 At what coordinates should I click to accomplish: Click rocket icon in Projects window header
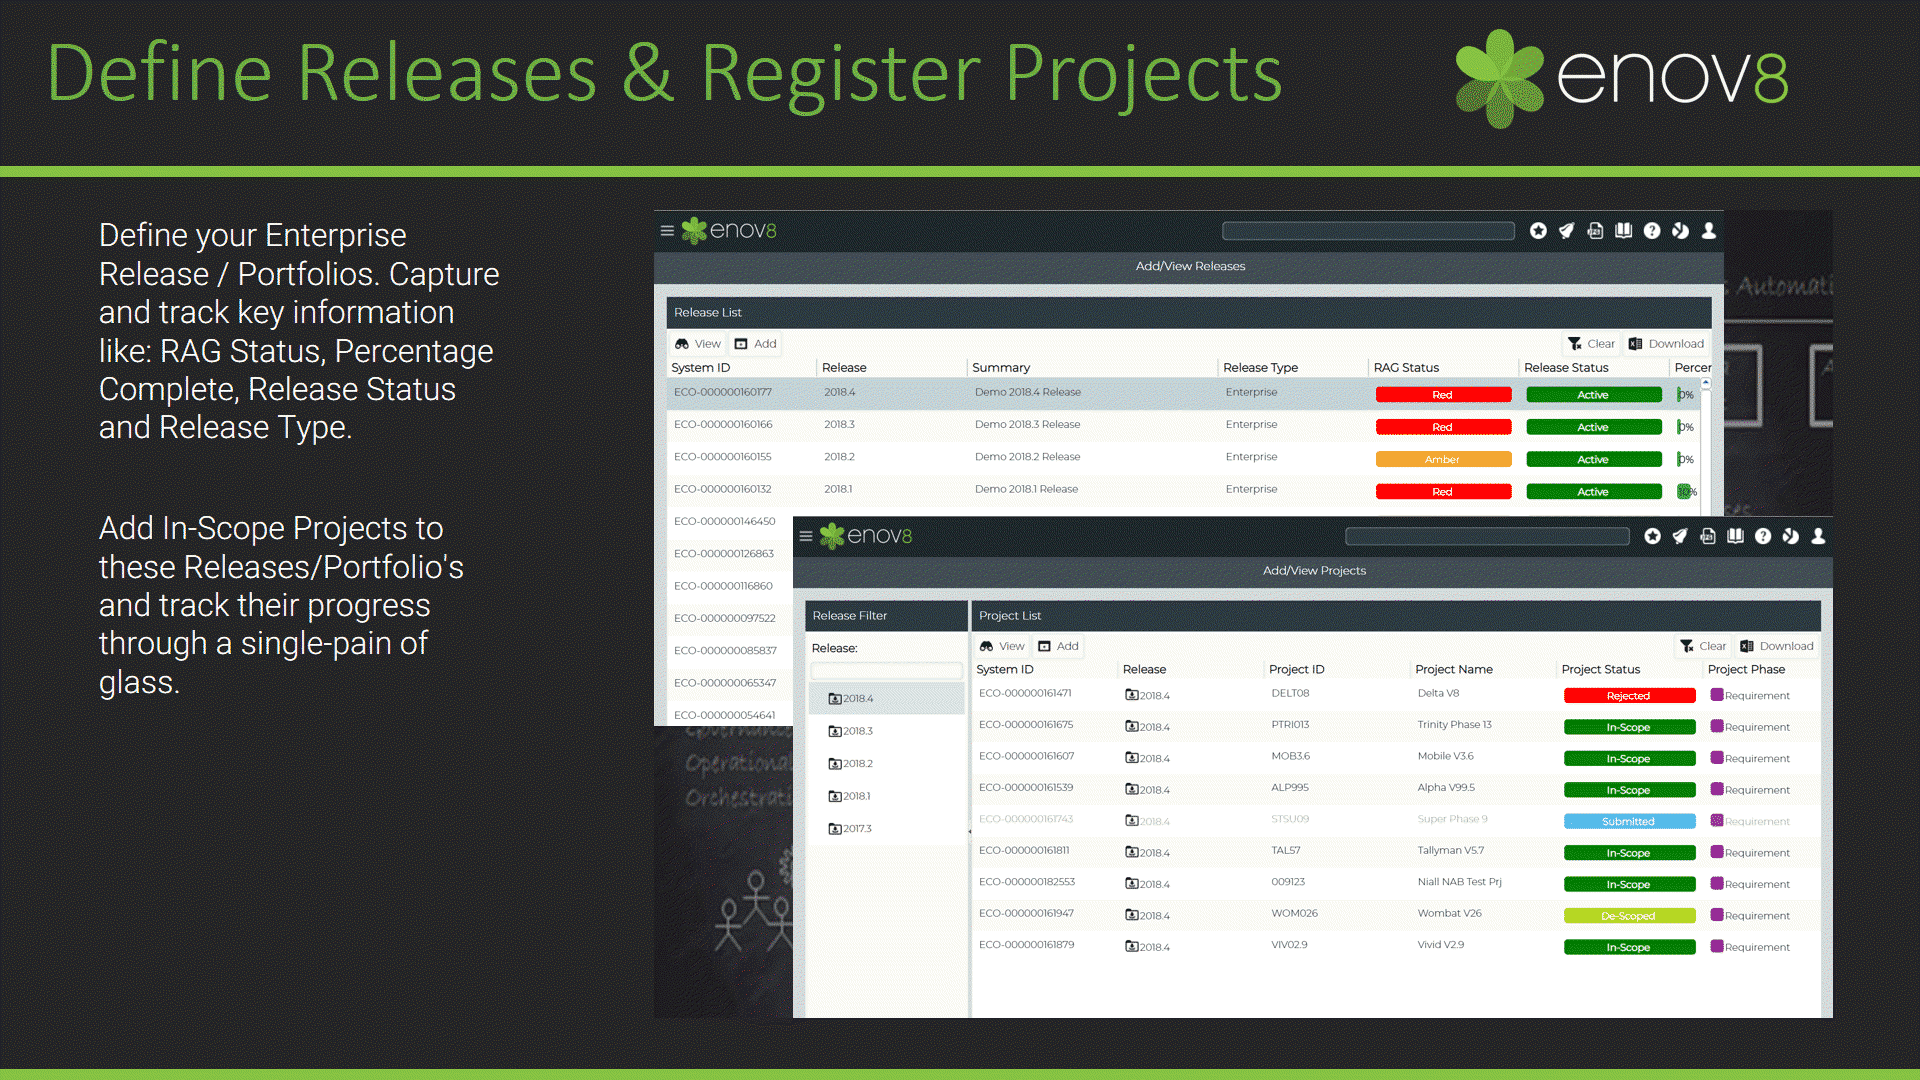pos(1680,536)
